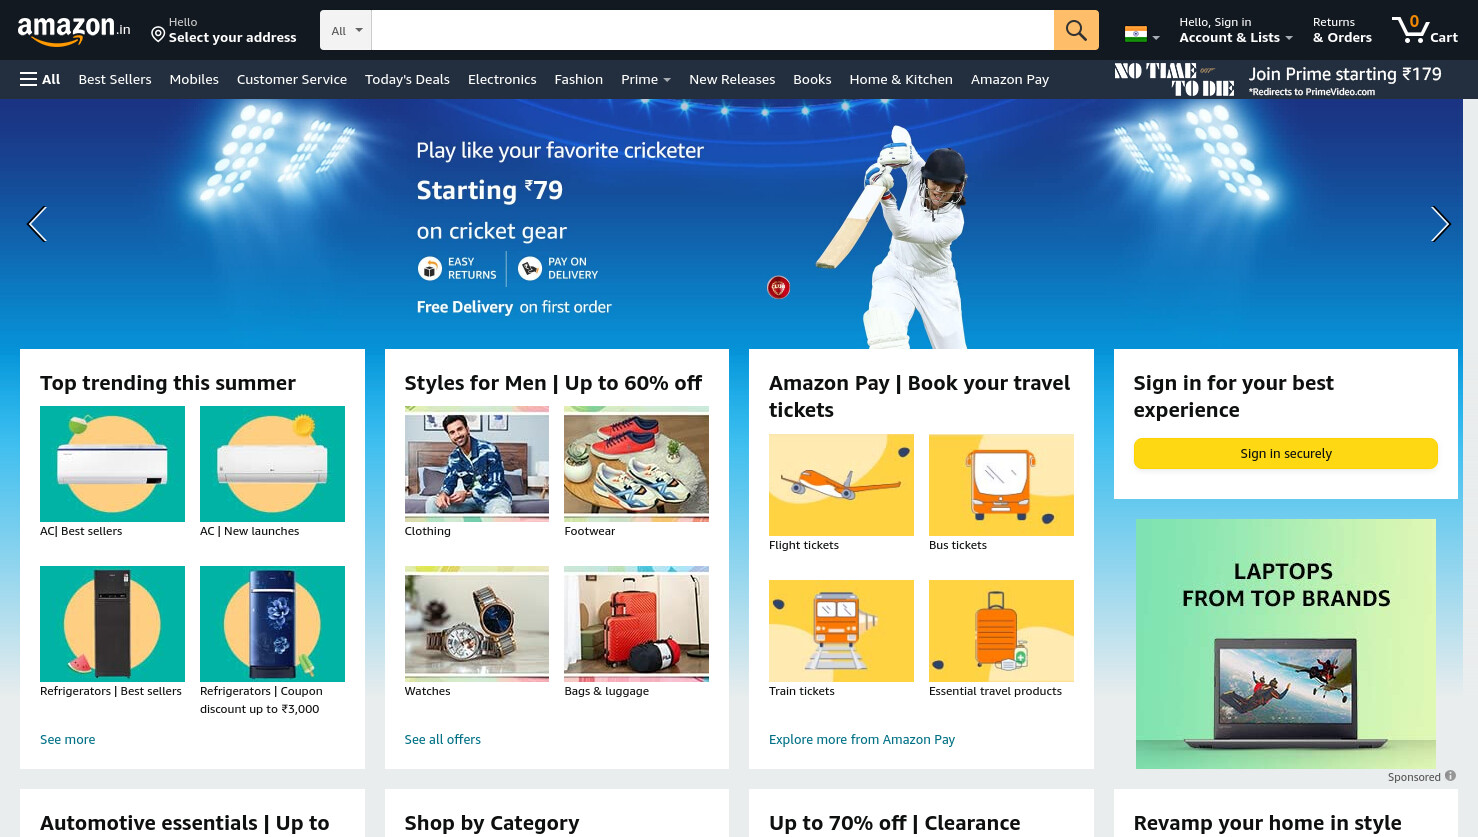Open Home & Kitchen category
Viewport: 1478px width, 837px height.
(x=901, y=79)
